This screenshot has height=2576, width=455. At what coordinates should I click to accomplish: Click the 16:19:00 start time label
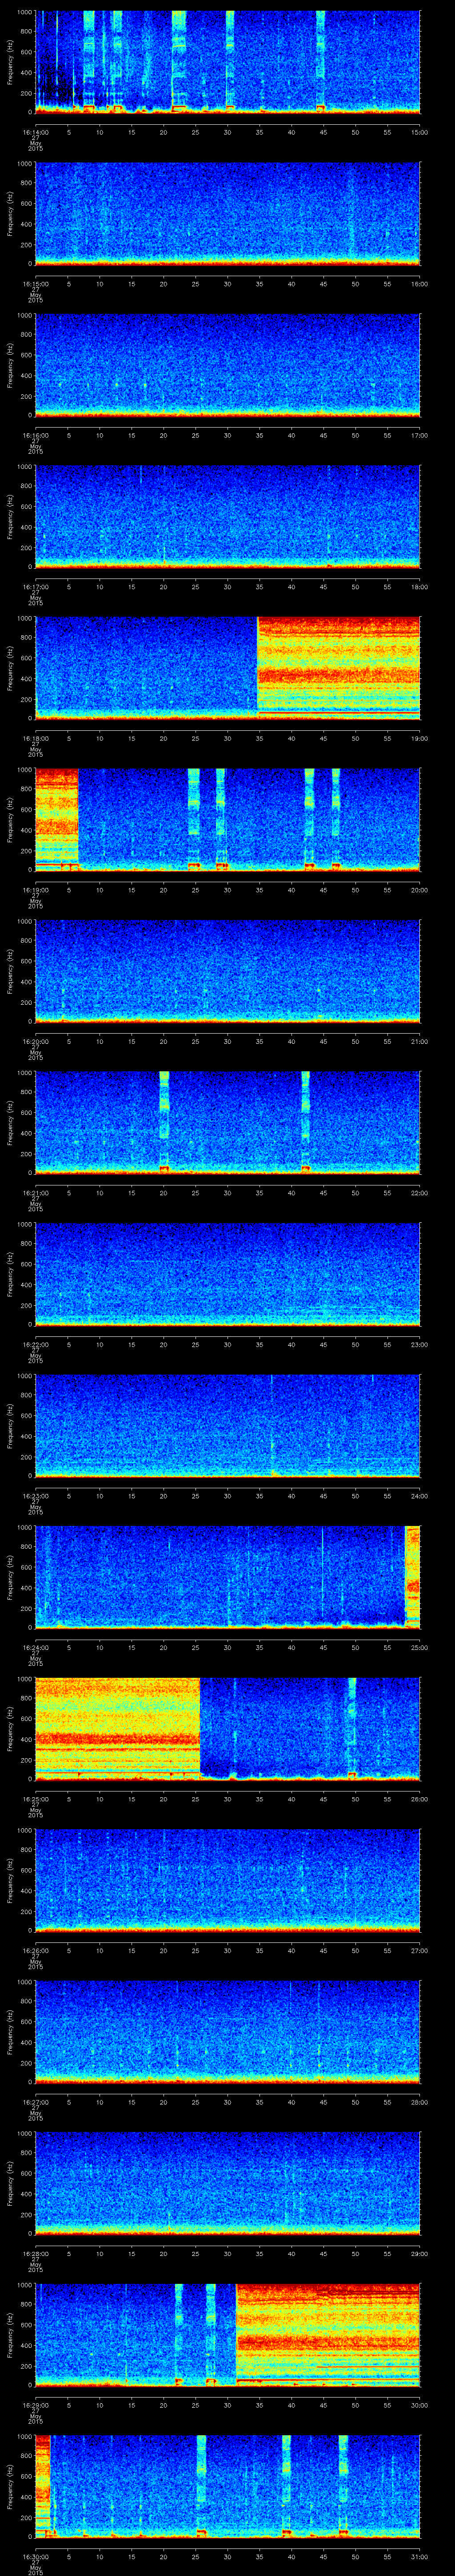coord(35,890)
